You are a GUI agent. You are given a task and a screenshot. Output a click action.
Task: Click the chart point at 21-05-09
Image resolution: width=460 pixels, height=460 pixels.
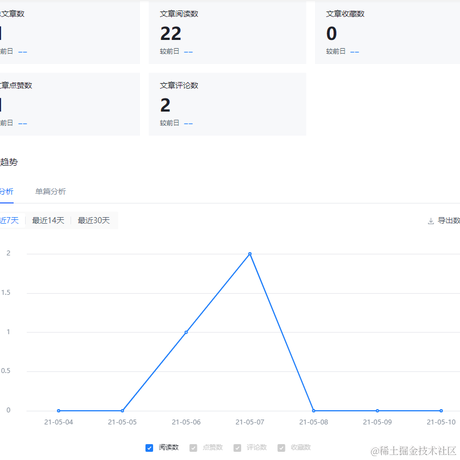coord(377,411)
